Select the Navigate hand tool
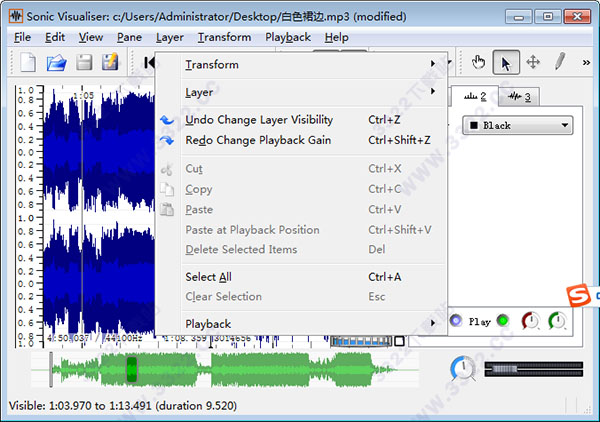The width and height of the screenshot is (600, 422). tap(479, 62)
